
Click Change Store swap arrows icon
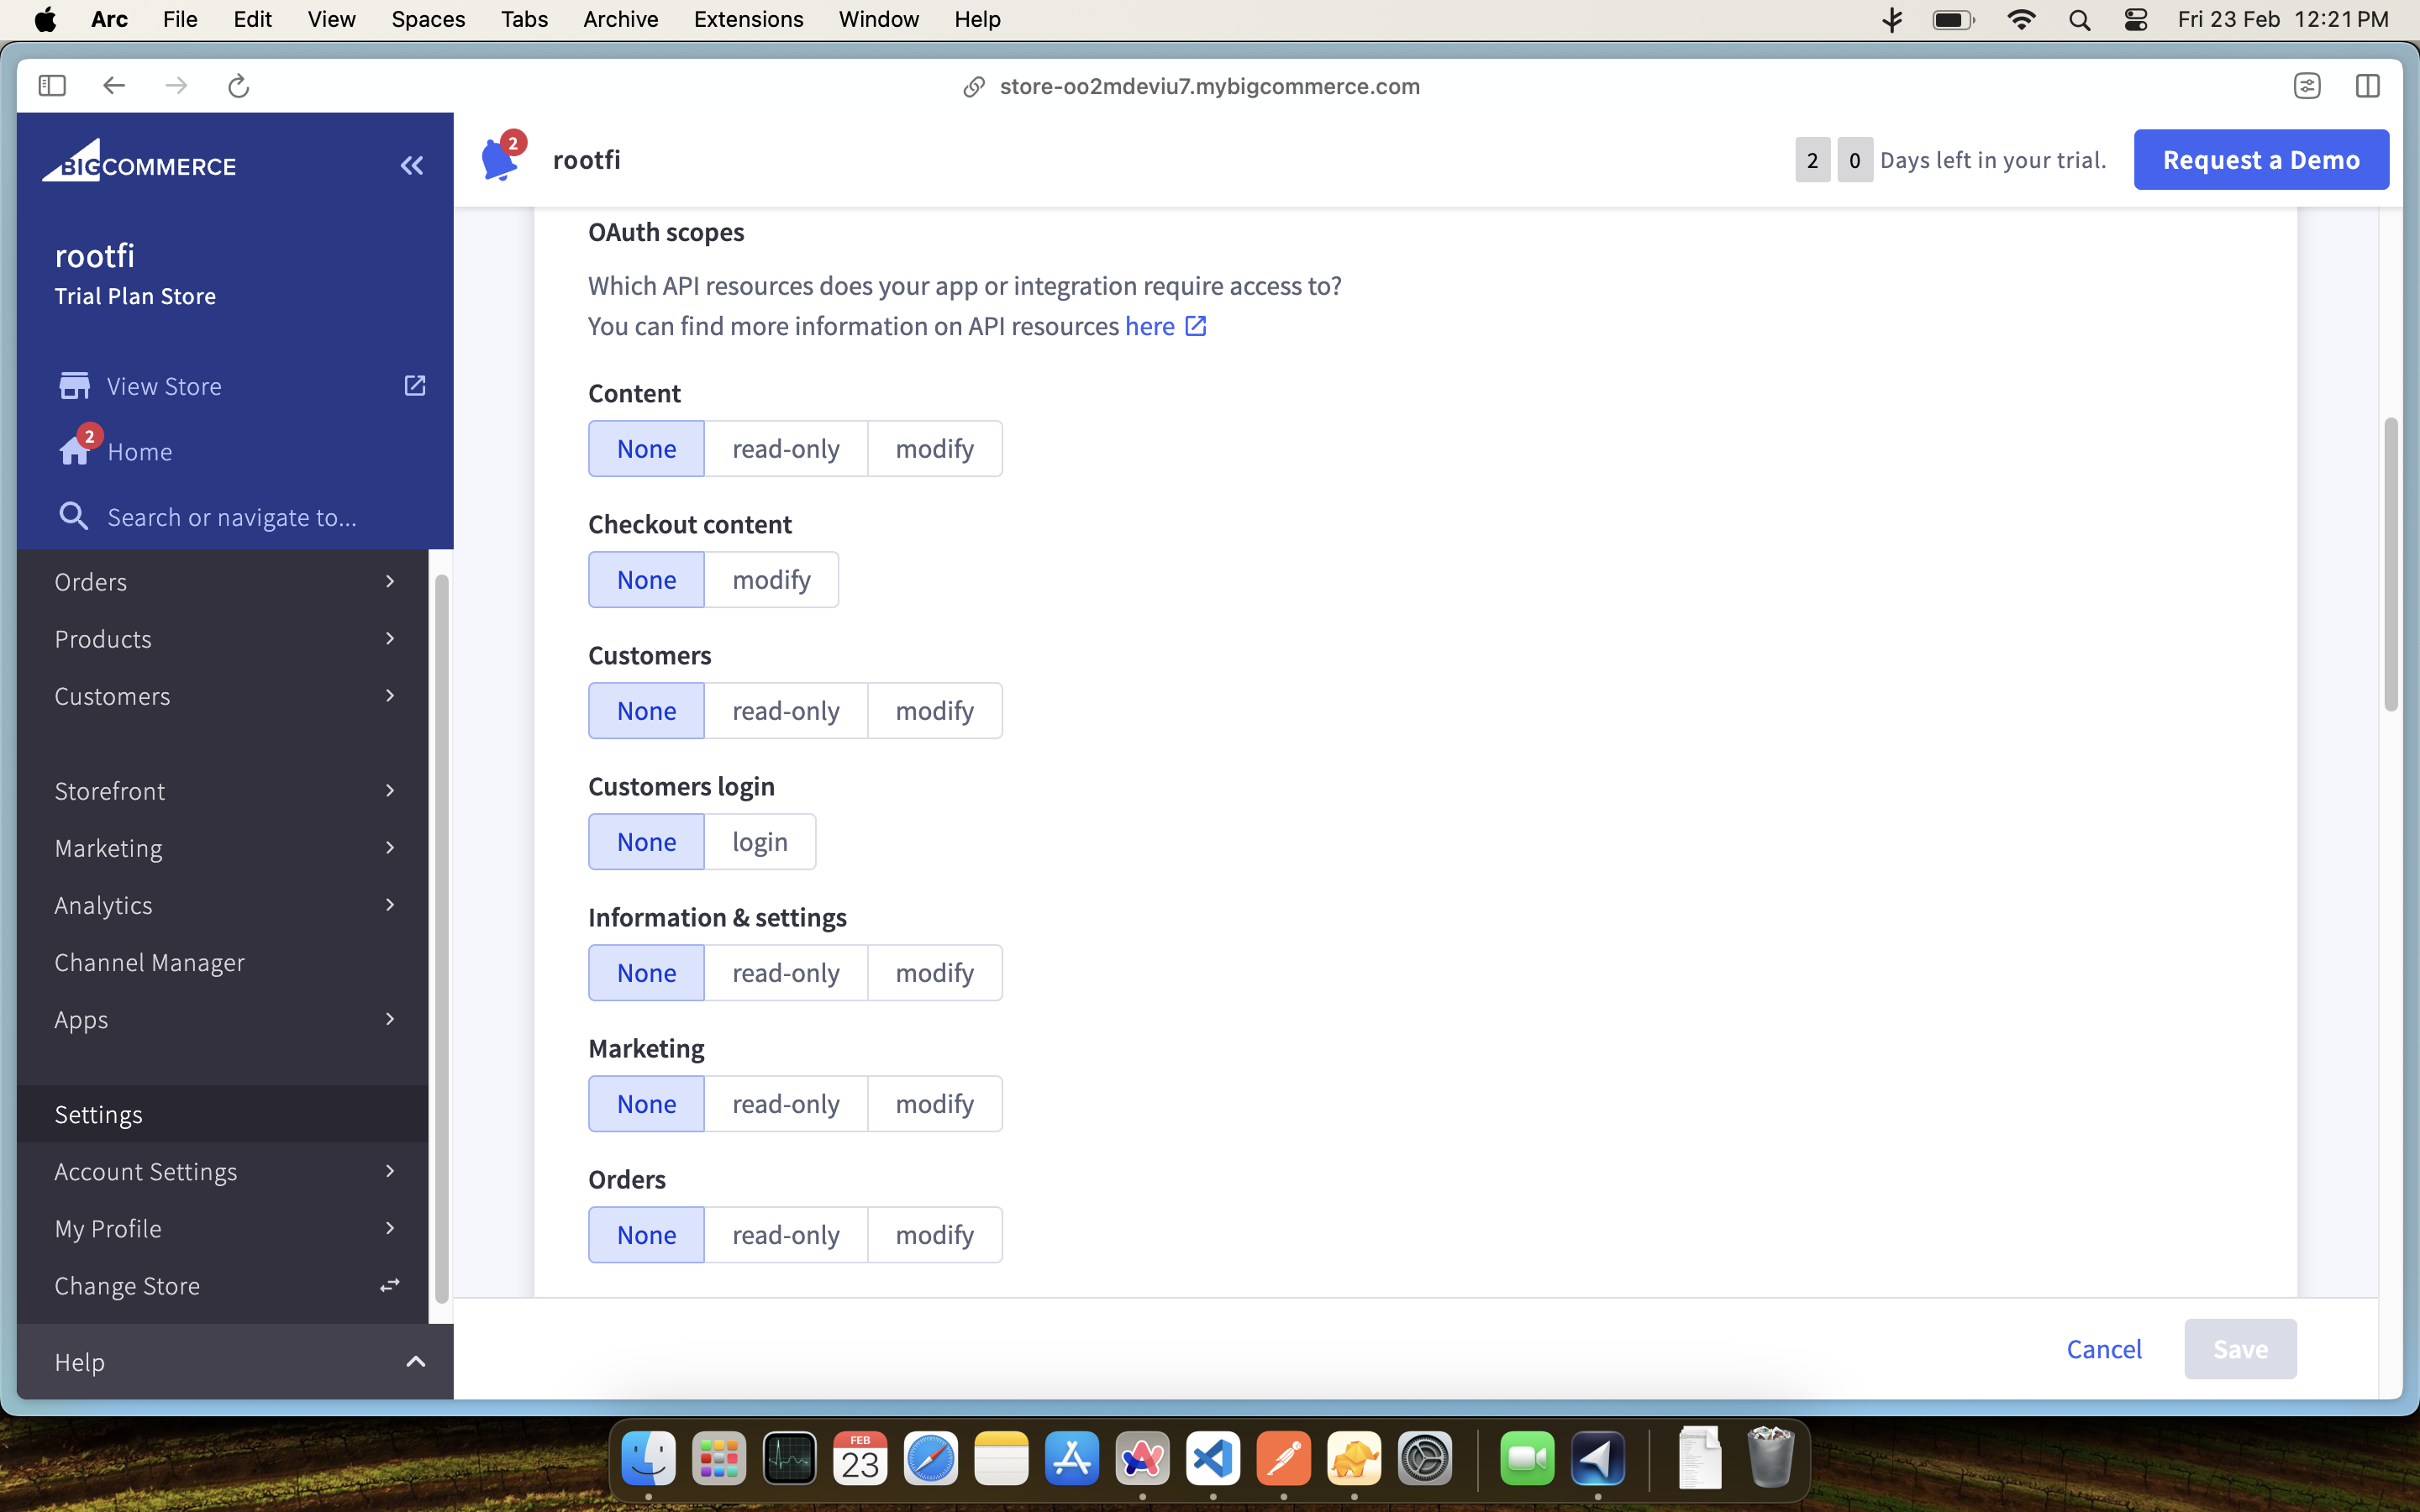[390, 1285]
